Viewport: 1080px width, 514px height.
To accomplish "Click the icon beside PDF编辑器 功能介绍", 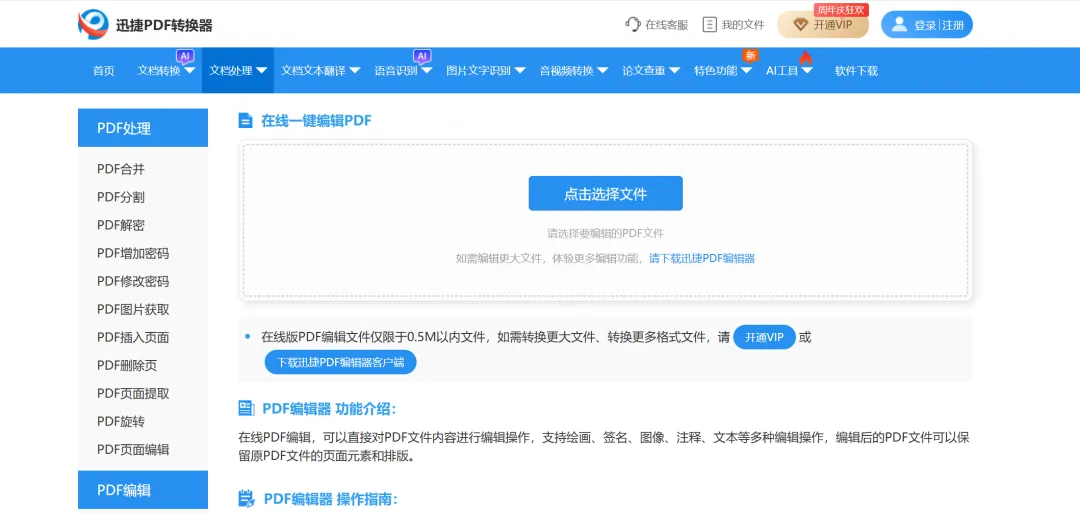I will (246, 409).
